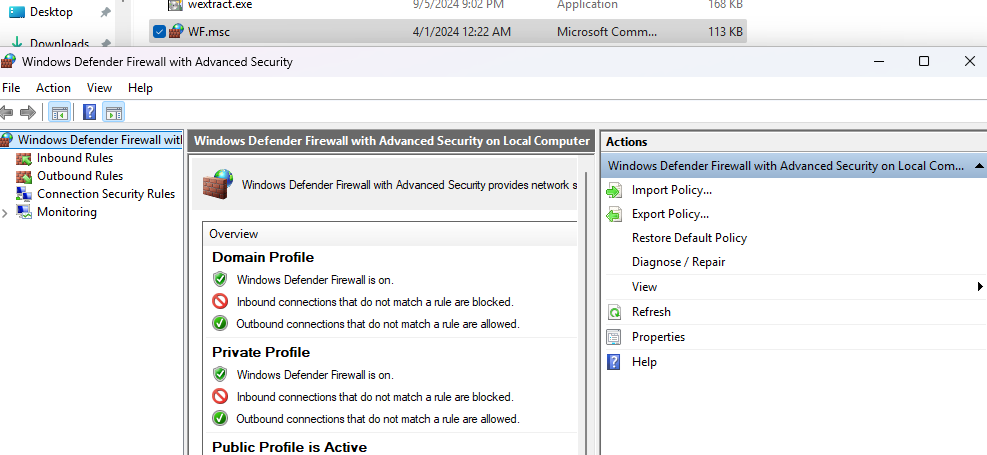Open the File menu
Screen dimensions: 987x455
pos(11,88)
